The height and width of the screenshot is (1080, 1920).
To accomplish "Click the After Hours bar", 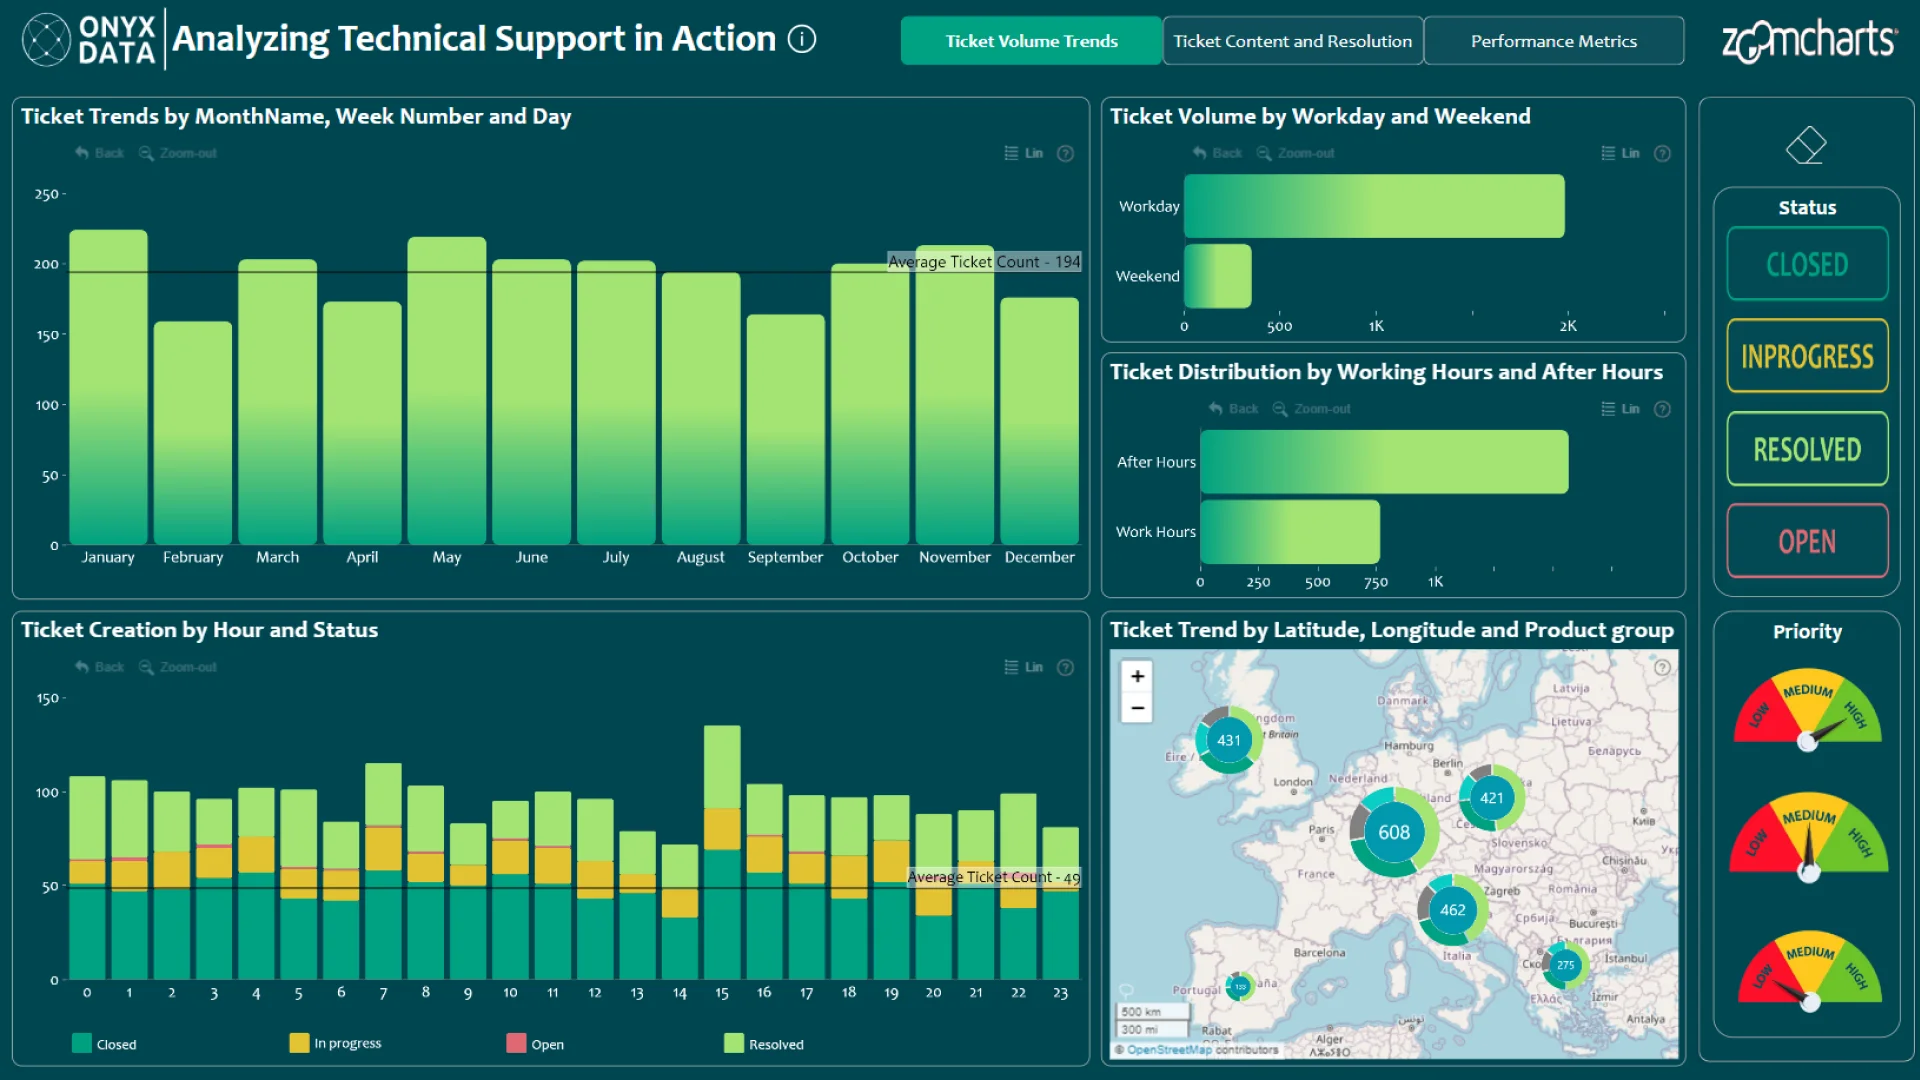I will coord(1384,462).
